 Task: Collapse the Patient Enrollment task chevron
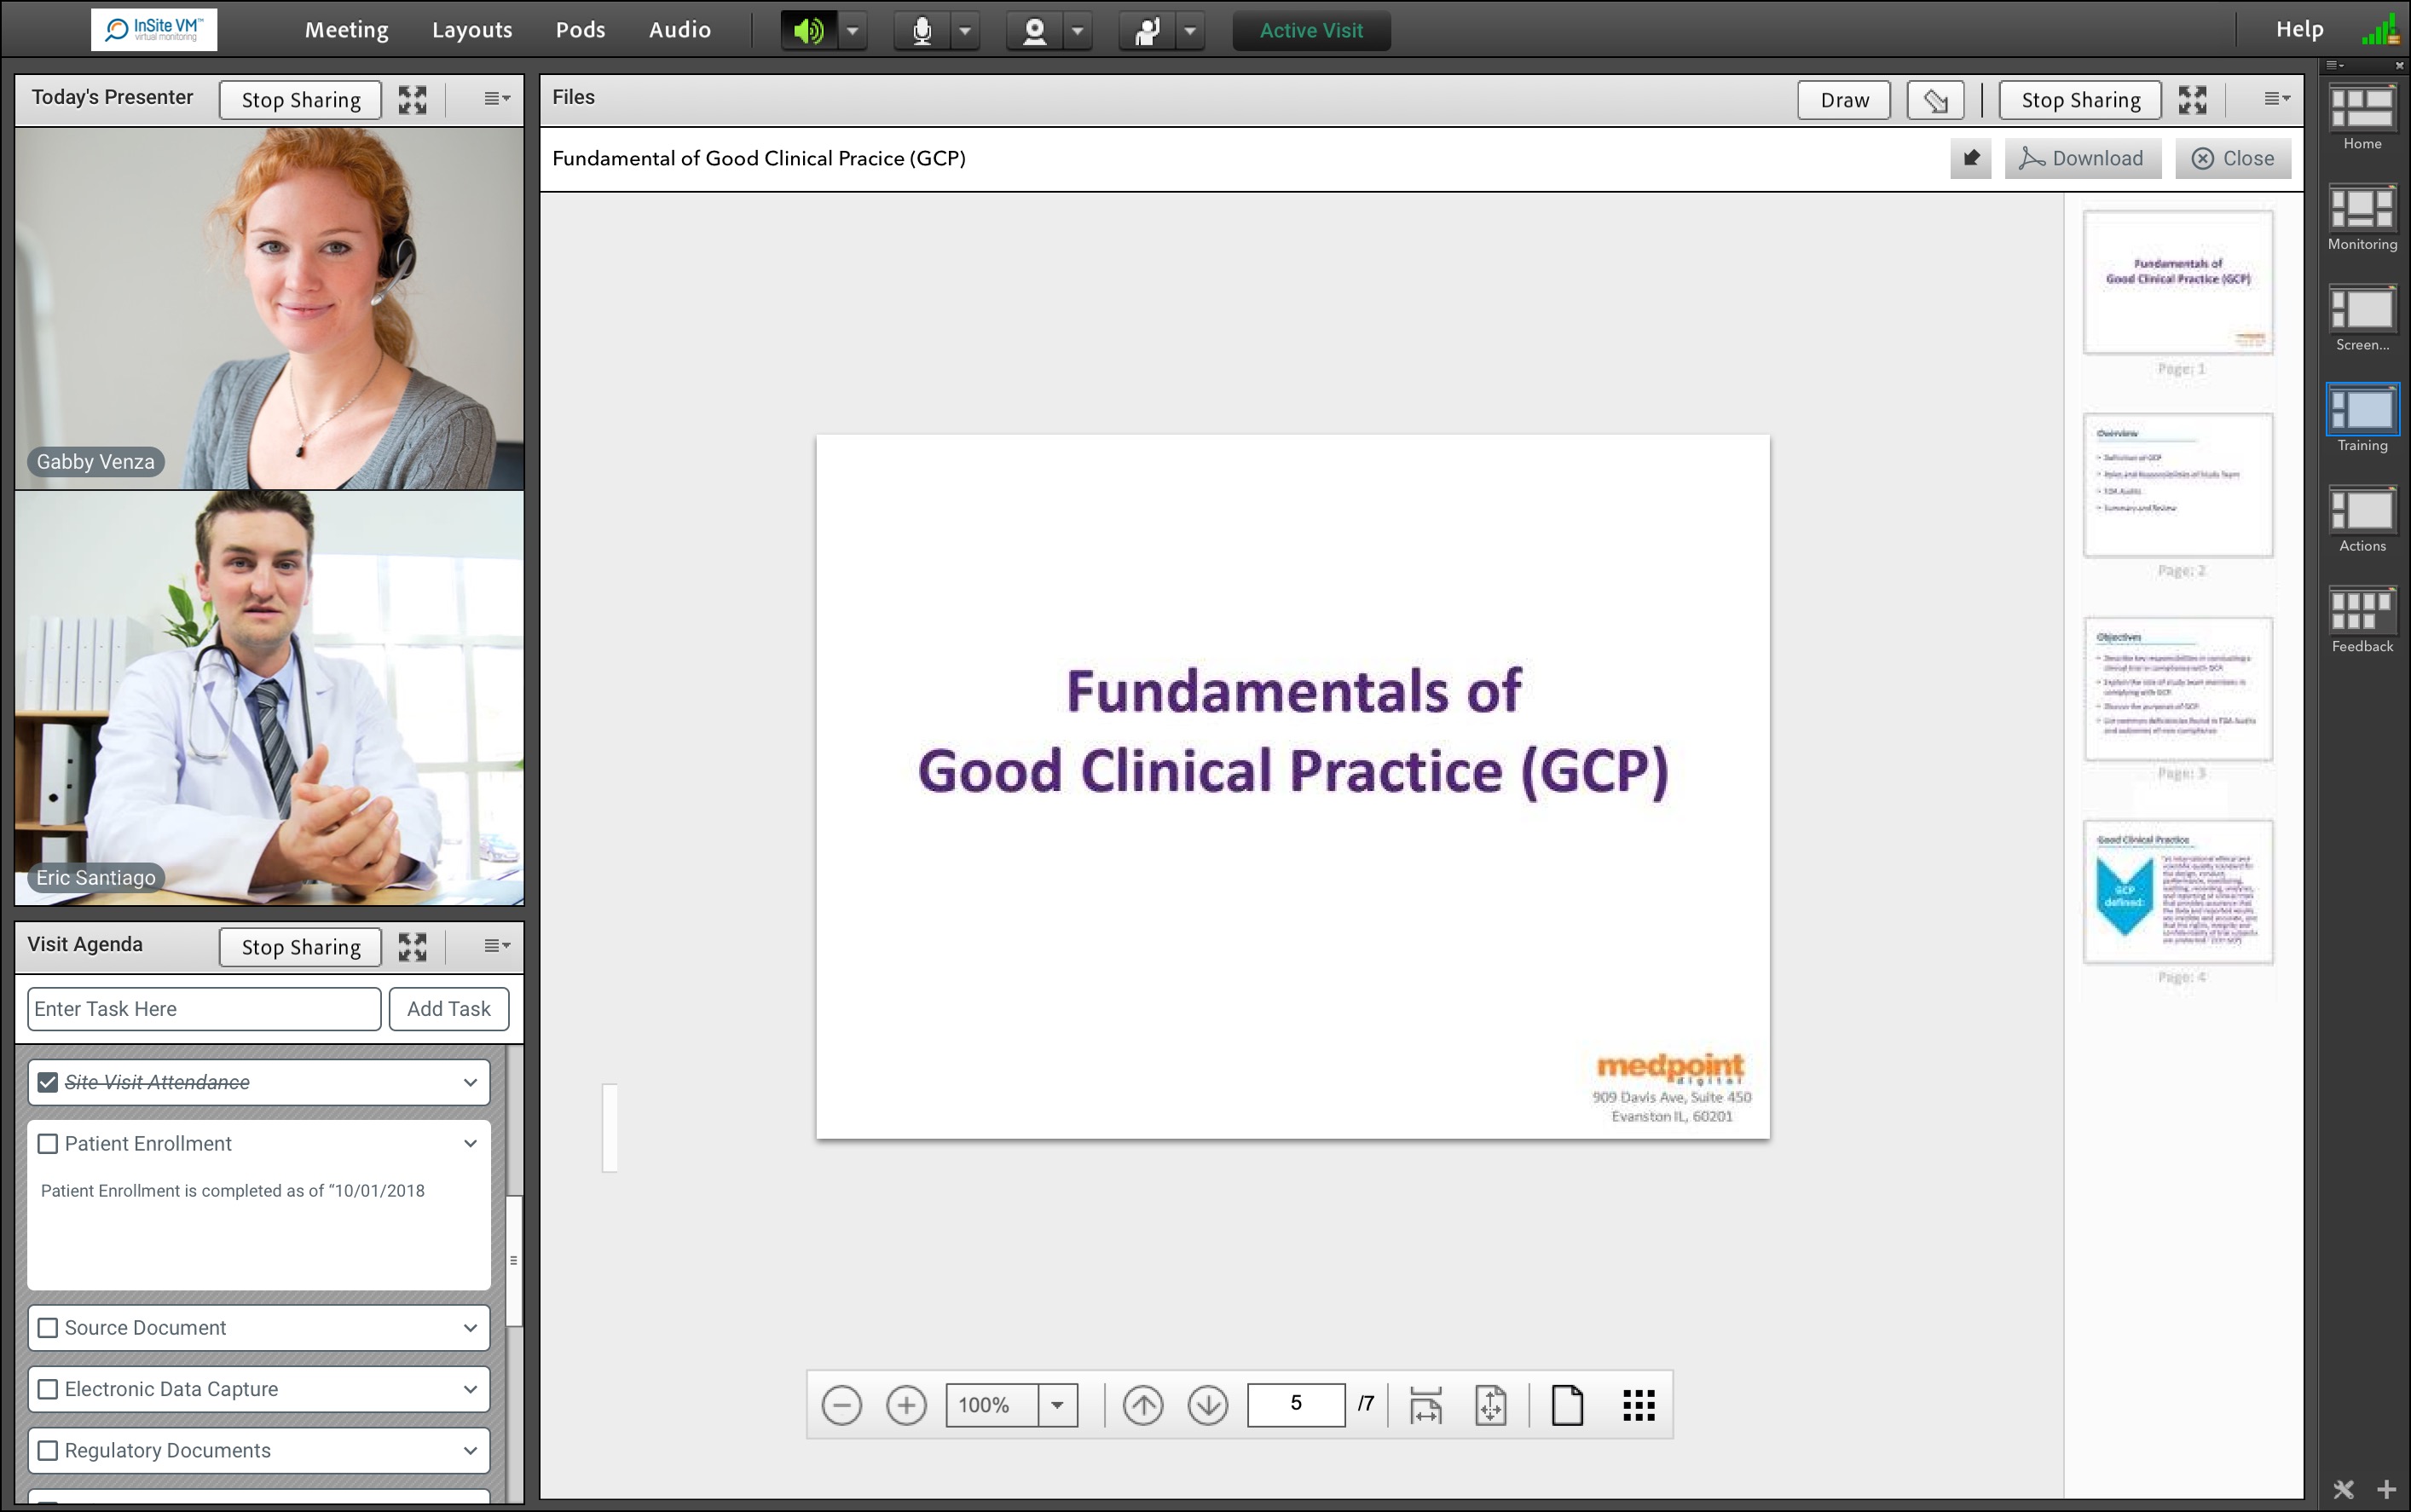[470, 1143]
